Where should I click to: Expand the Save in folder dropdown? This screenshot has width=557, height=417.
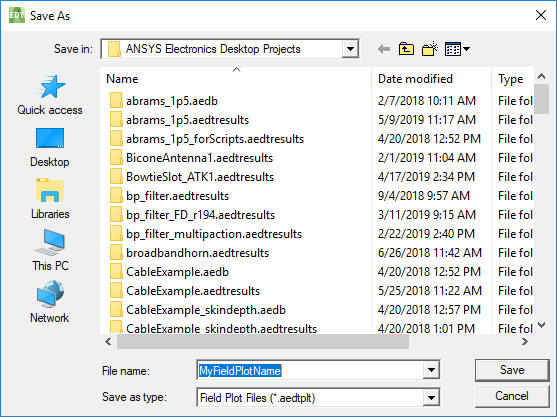pos(350,49)
